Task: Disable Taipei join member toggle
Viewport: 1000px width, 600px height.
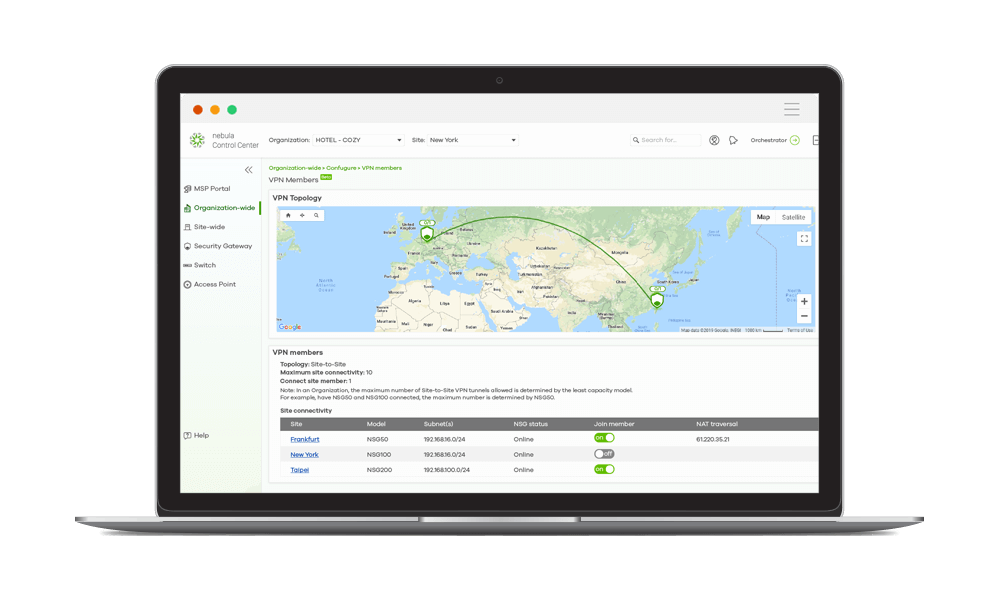Action: [x=603, y=469]
